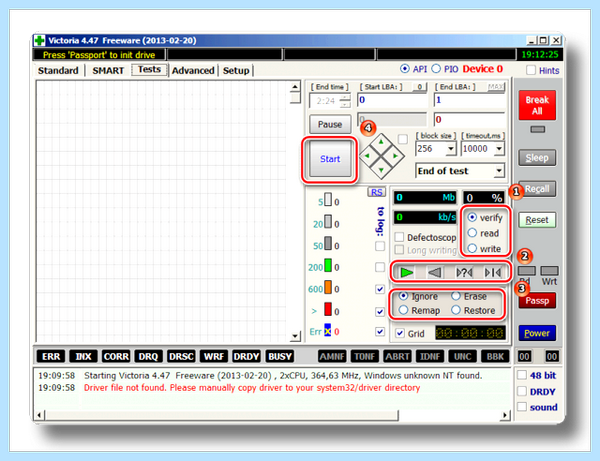Click the Sleep button
Viewport: 600px width, 461px height.
537,158
